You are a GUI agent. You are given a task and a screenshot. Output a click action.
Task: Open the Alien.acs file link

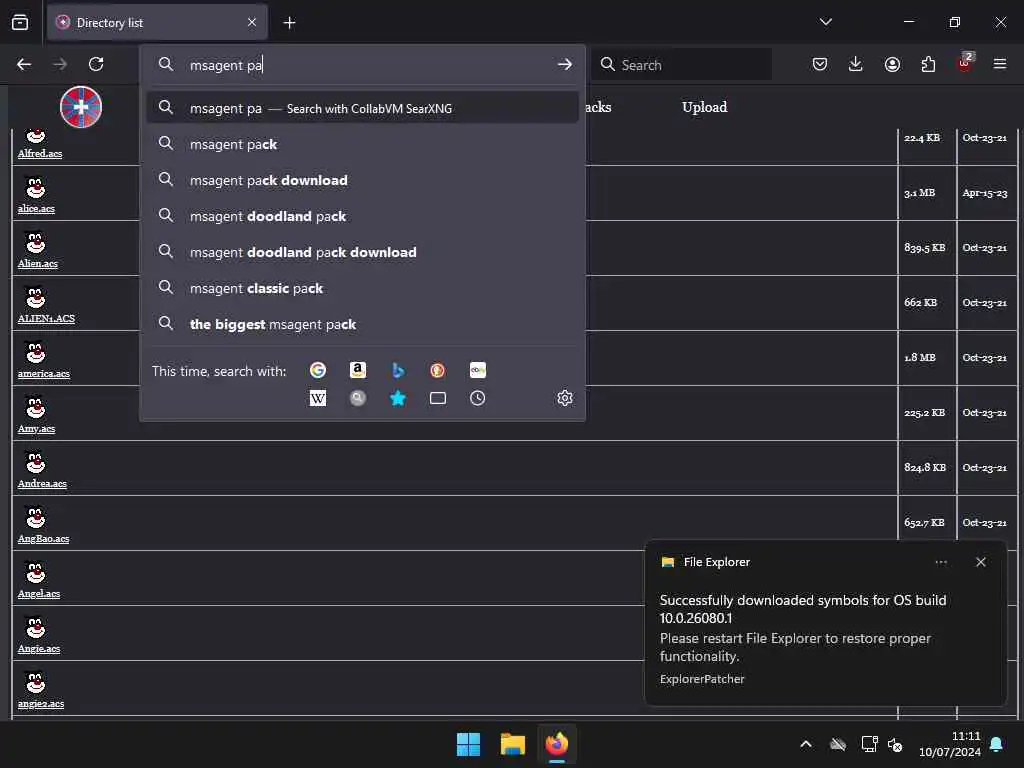tap(38, 263)
